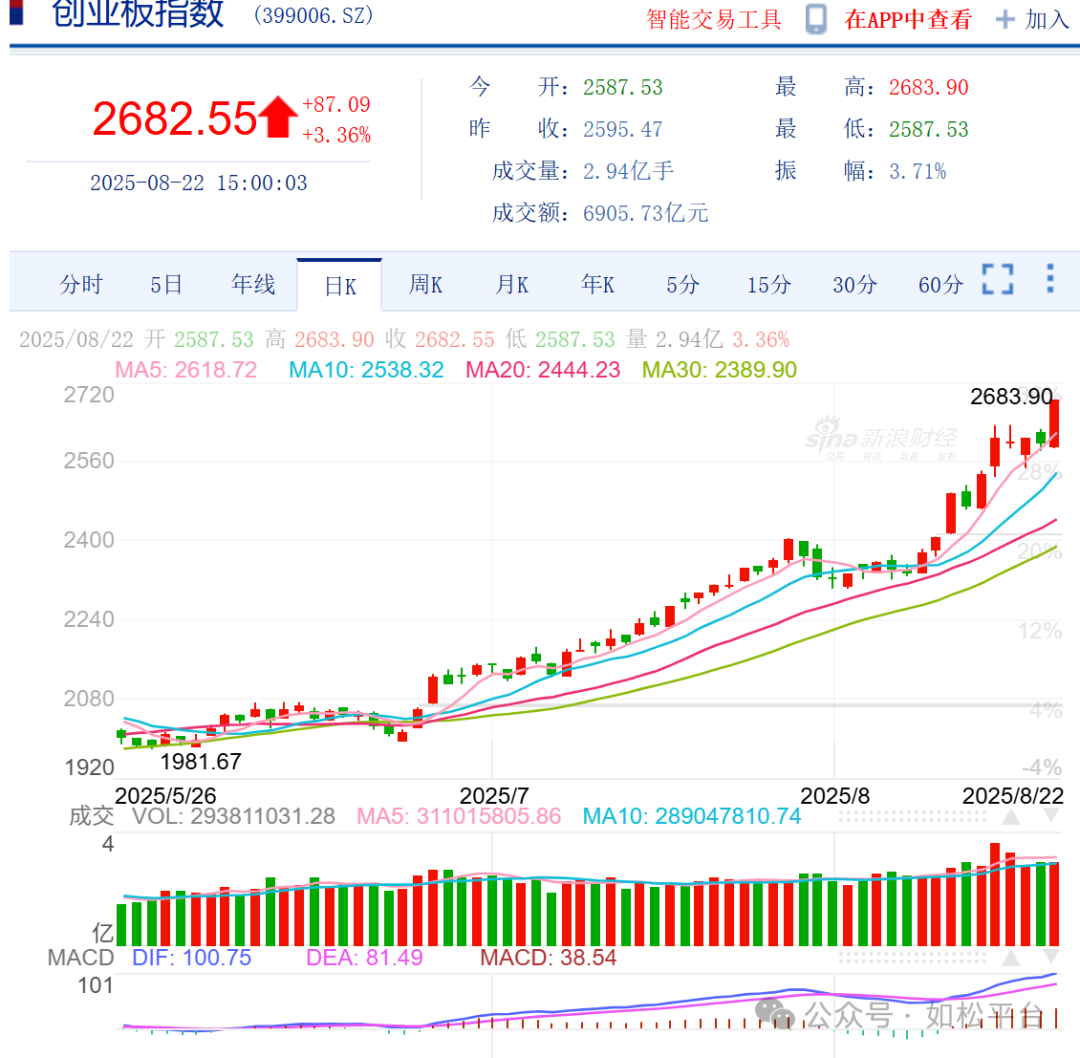1080x1058 pixels.
Task: Select the 日K tab
Action: pyautogui.click(x=340, y=286)
